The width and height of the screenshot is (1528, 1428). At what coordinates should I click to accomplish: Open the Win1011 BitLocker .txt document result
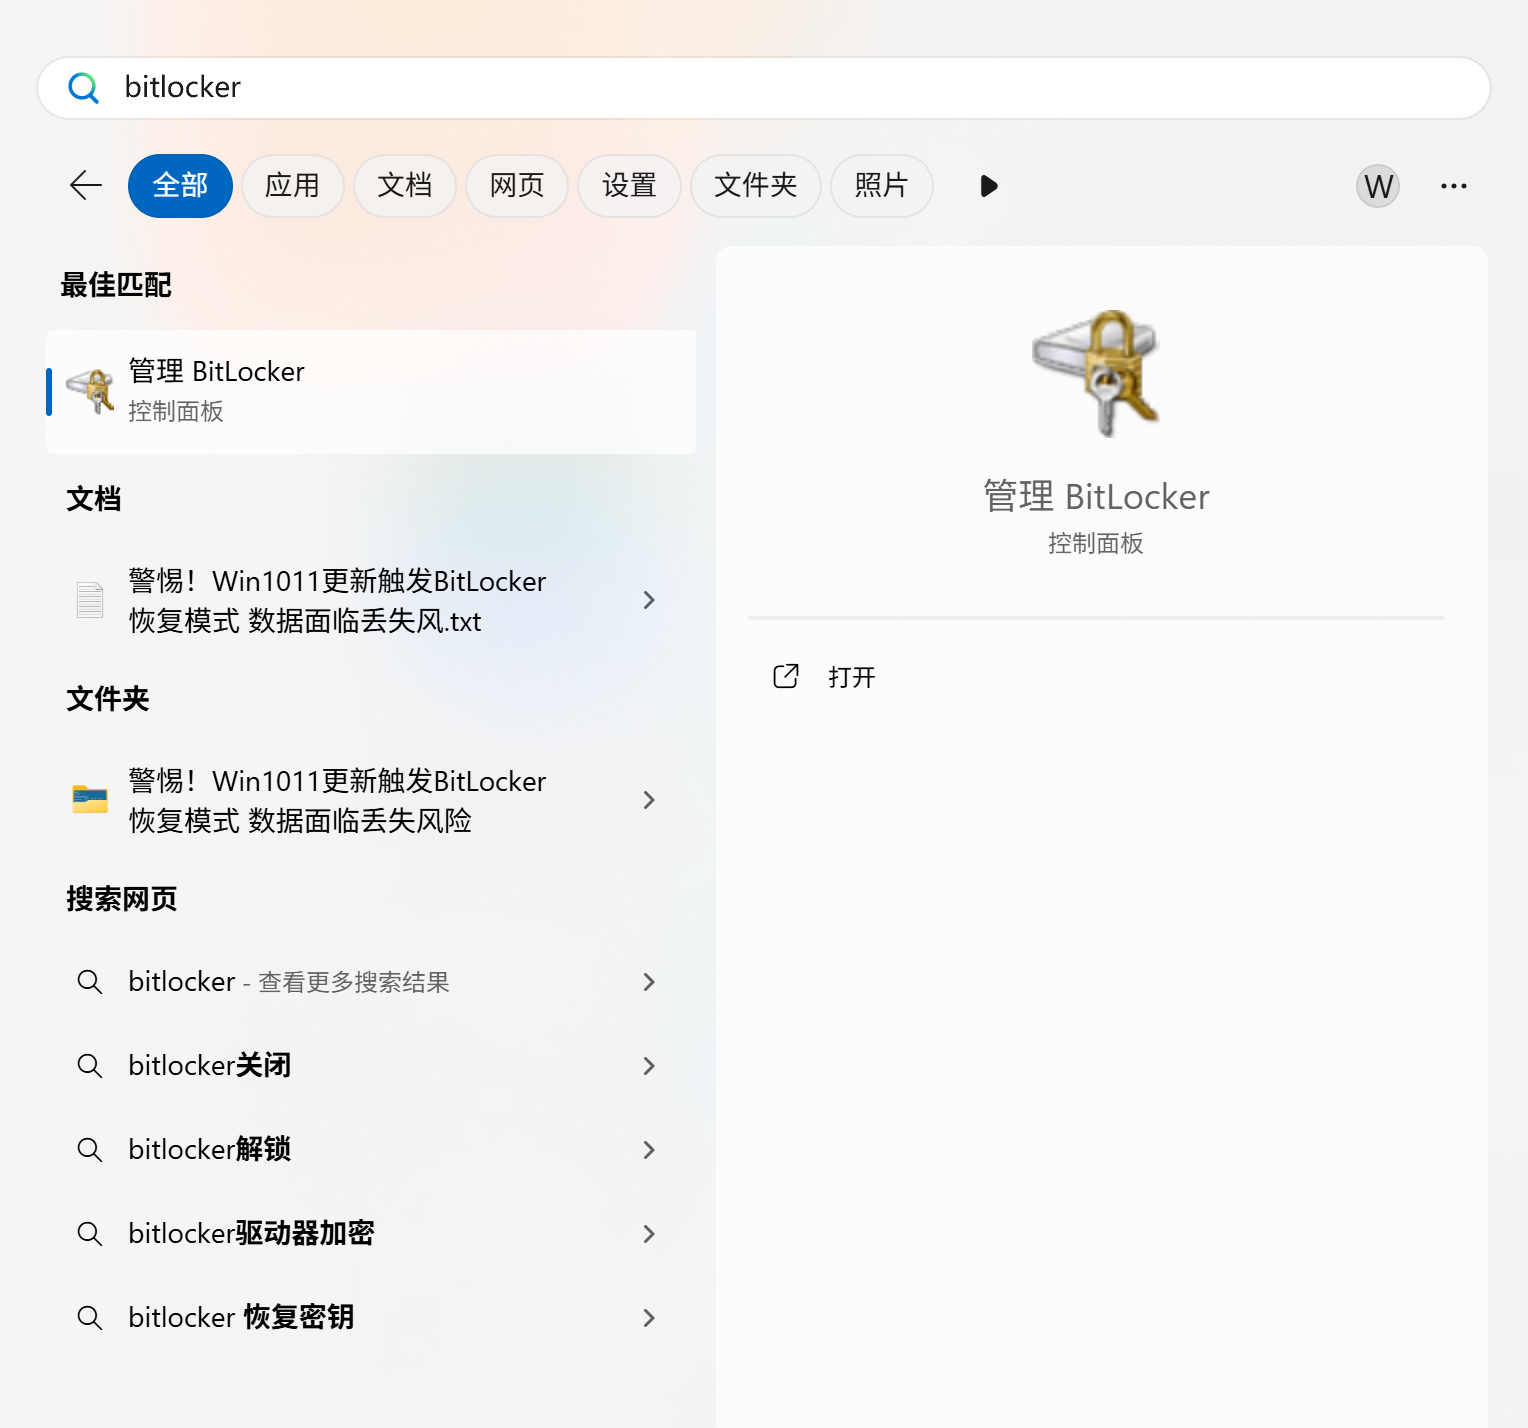(371, 600)
